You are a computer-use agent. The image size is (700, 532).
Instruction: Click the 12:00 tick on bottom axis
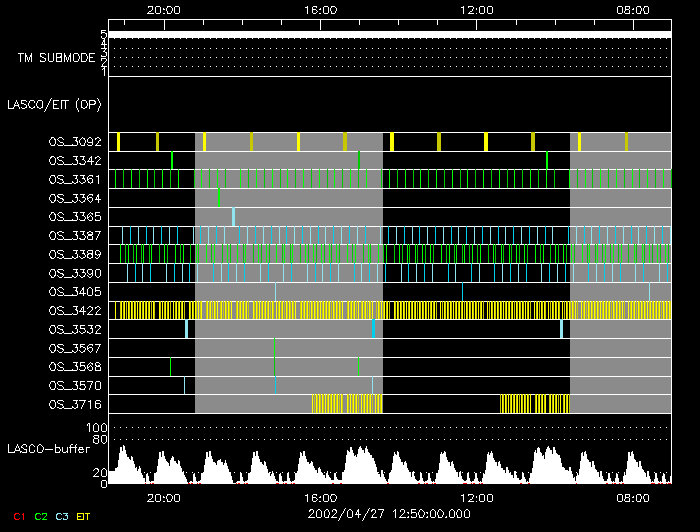[476, 497]
